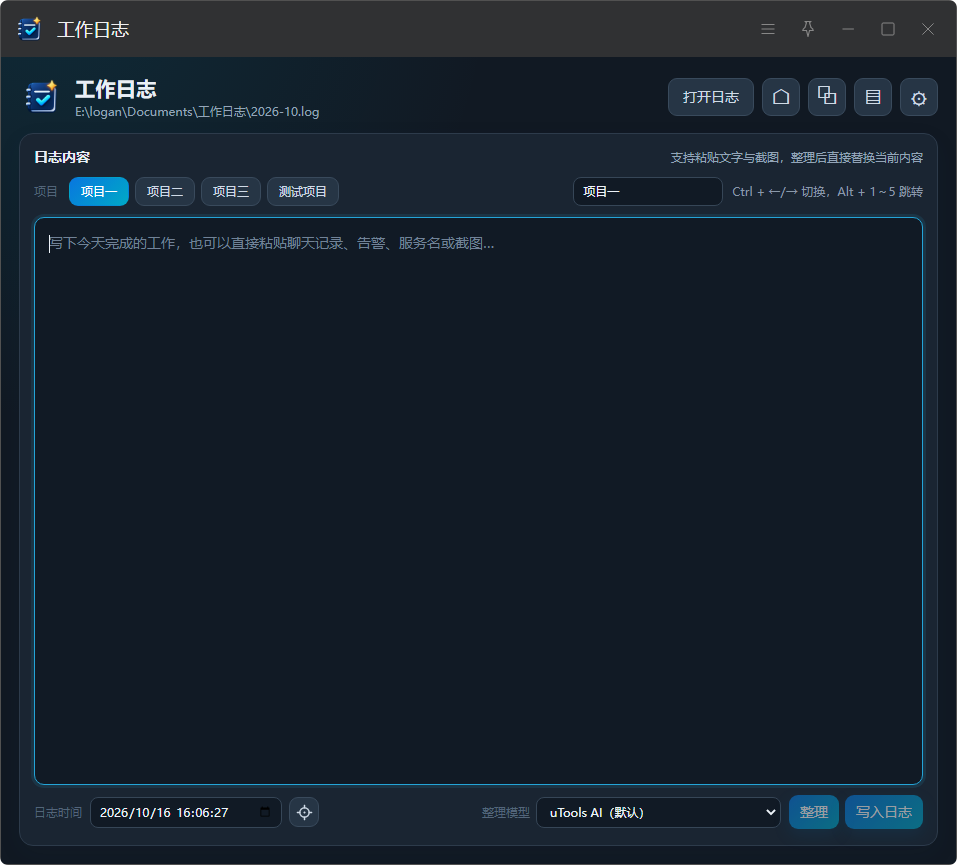Click the crosshair current-time icon
957x865 pixels.
pos(304,812)
